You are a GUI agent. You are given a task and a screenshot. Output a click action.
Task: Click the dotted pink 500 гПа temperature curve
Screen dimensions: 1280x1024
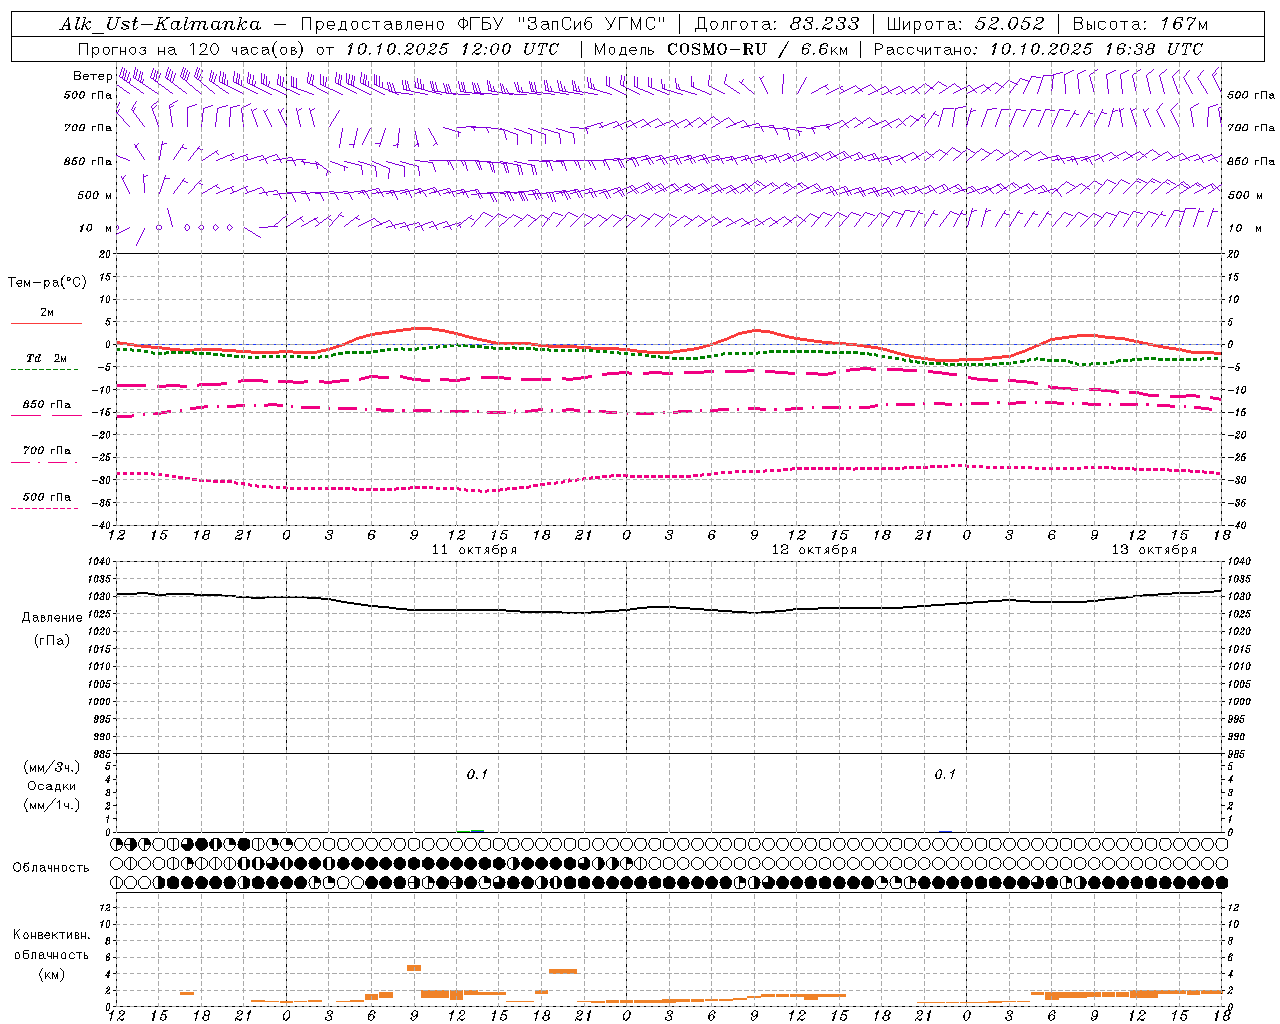pos(668,477)
